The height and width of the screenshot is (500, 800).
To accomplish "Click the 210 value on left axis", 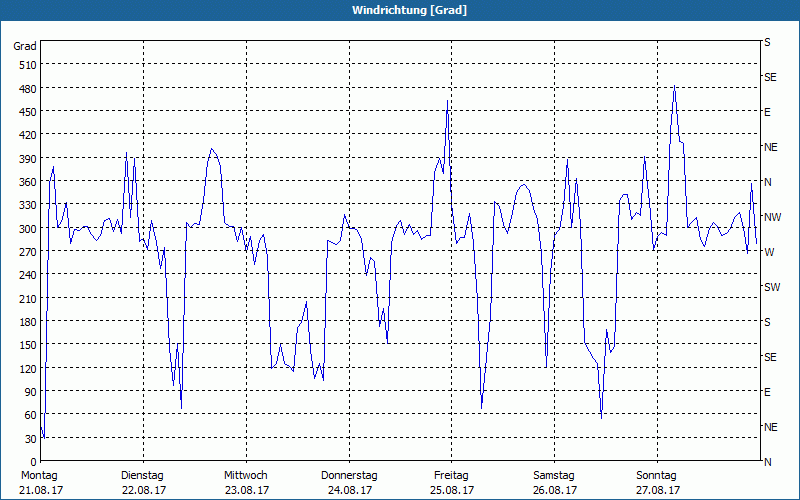I will [x=28, y=298].
